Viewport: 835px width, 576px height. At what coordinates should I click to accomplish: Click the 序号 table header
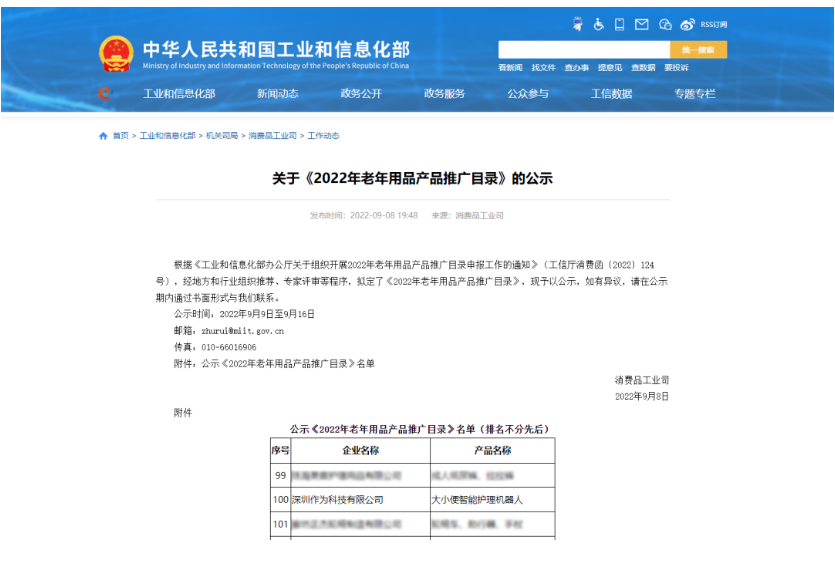tap(281, 451)
